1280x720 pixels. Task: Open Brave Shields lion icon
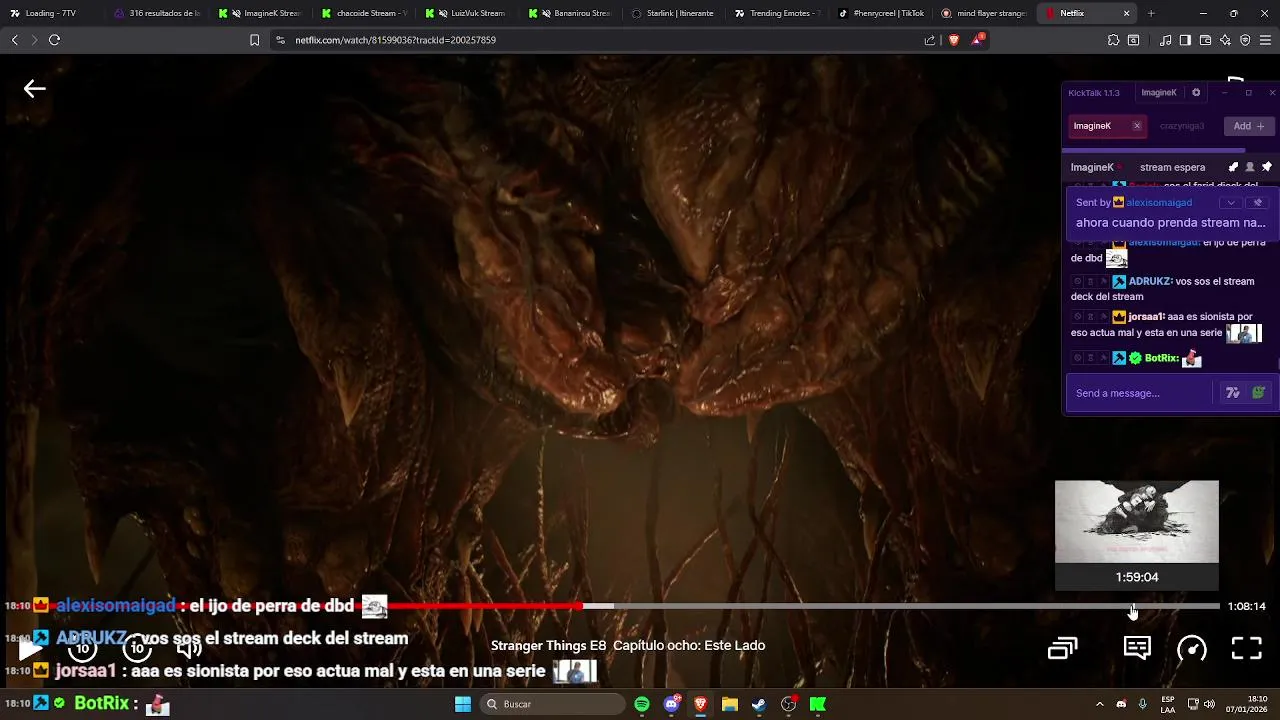(x=953, y=40)
